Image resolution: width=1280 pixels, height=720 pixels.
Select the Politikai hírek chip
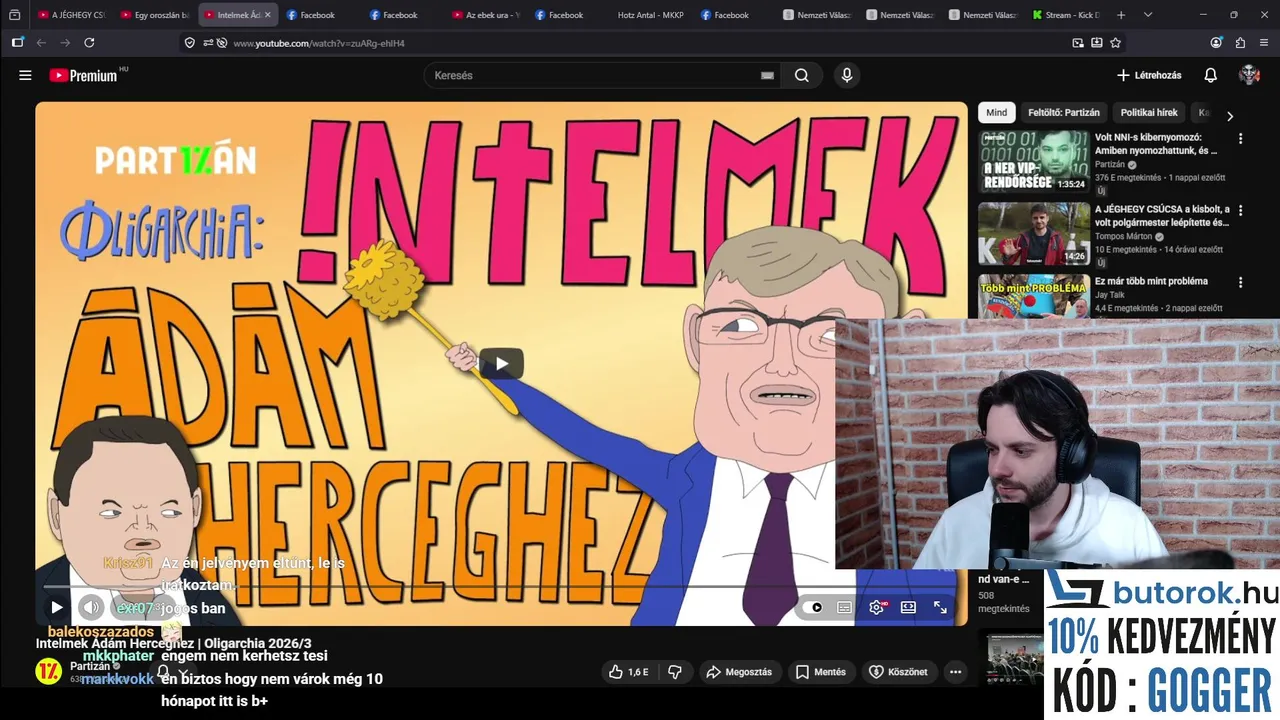1149,113
